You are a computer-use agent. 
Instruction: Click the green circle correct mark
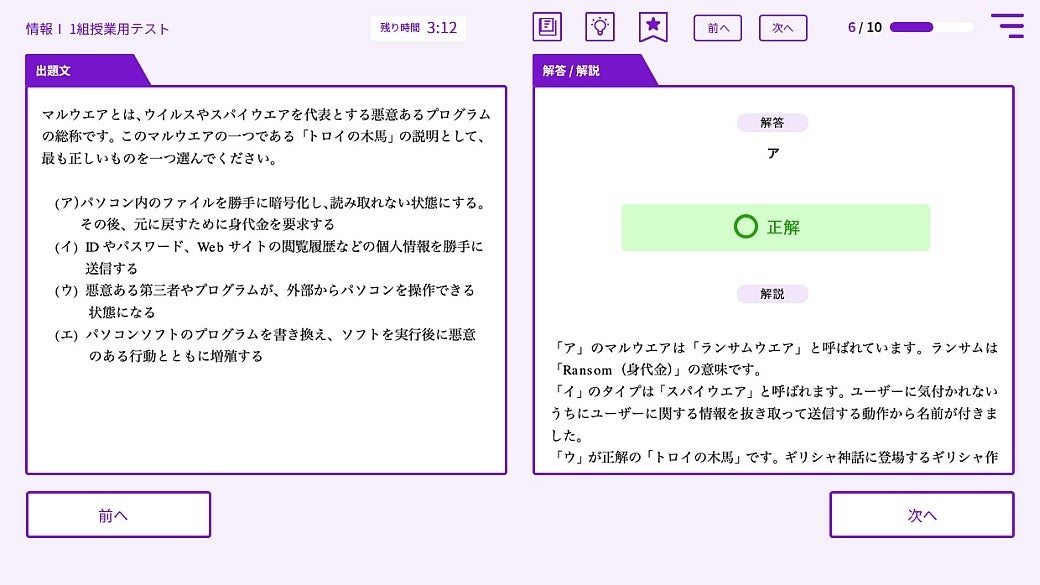(x=745, y=227)
